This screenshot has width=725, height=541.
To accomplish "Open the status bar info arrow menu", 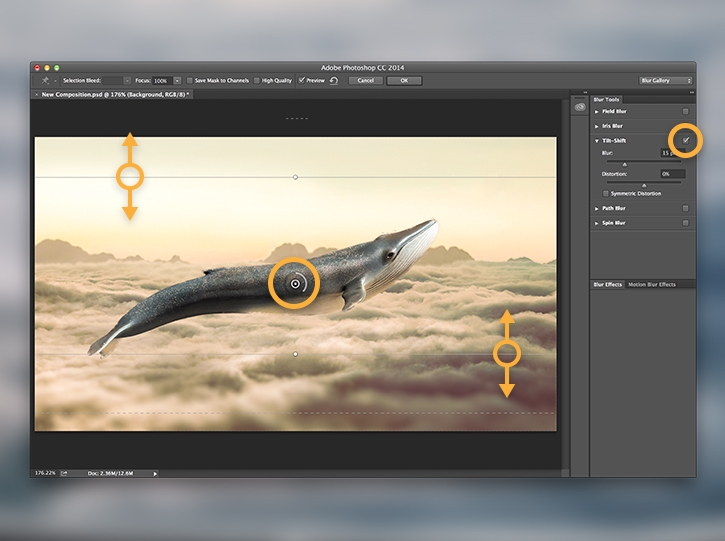I will [155, 473].
